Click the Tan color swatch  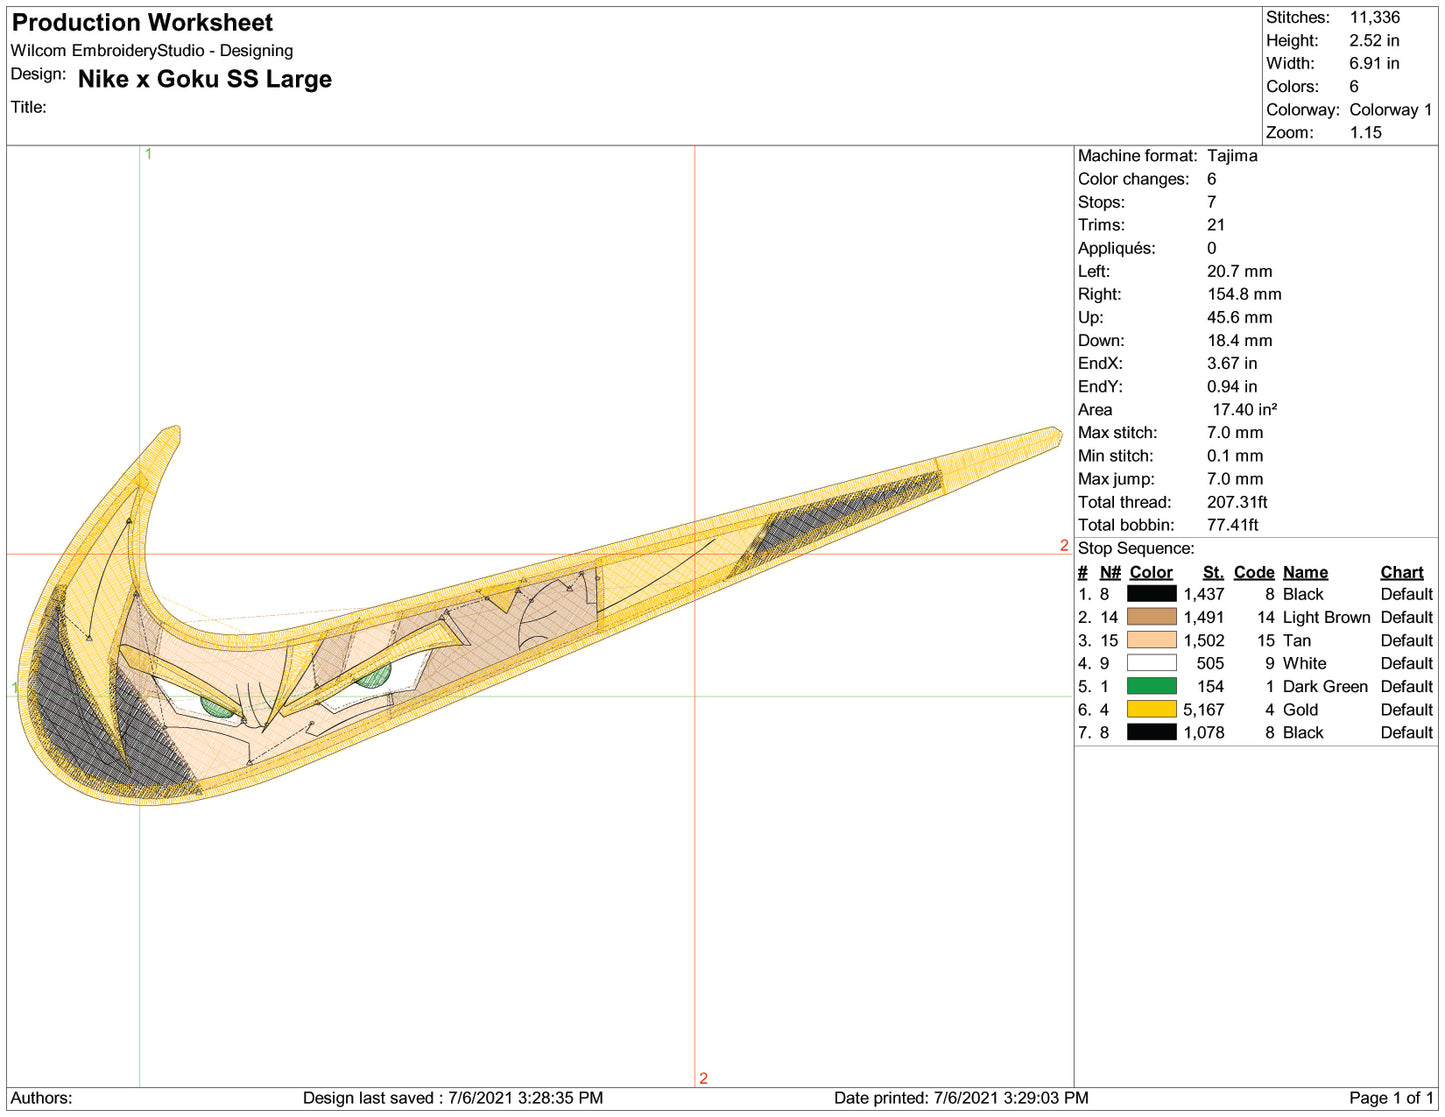pyautogui.click(x=1151, y=640)
